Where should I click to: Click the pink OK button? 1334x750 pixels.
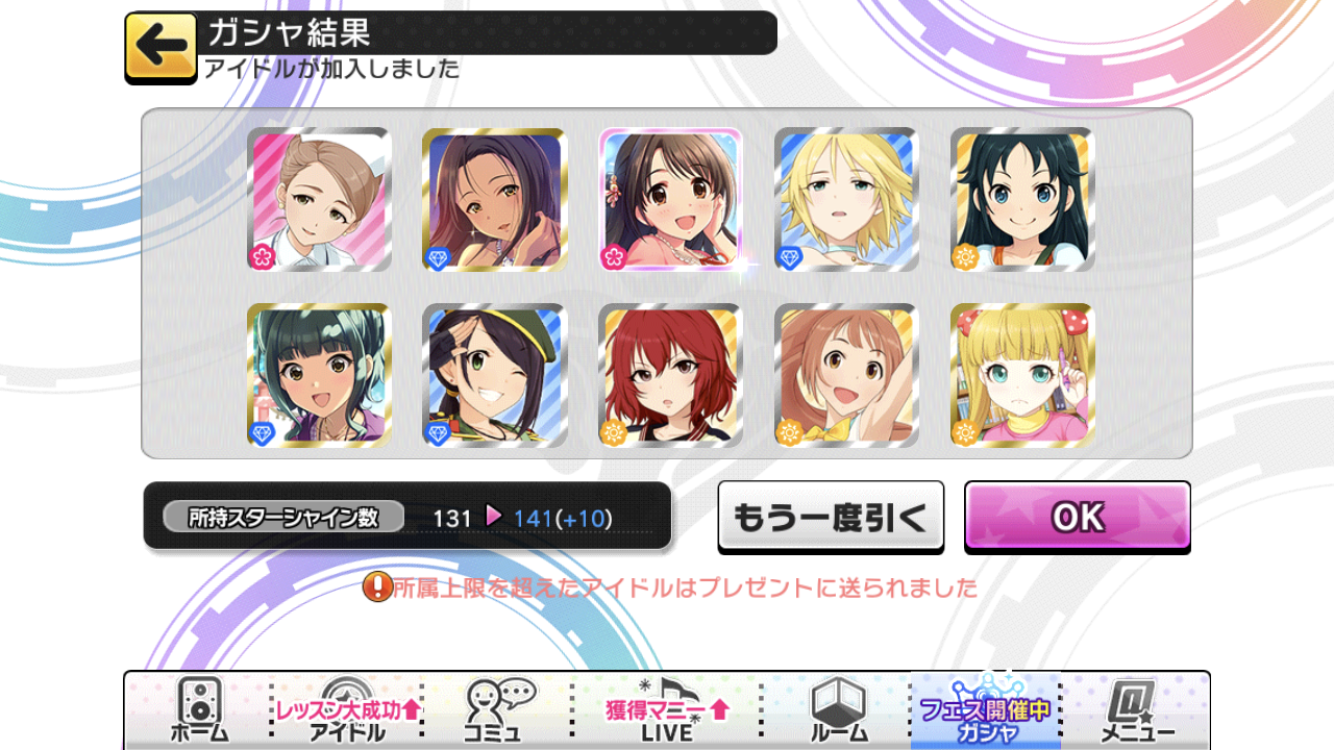point(1077,516)
